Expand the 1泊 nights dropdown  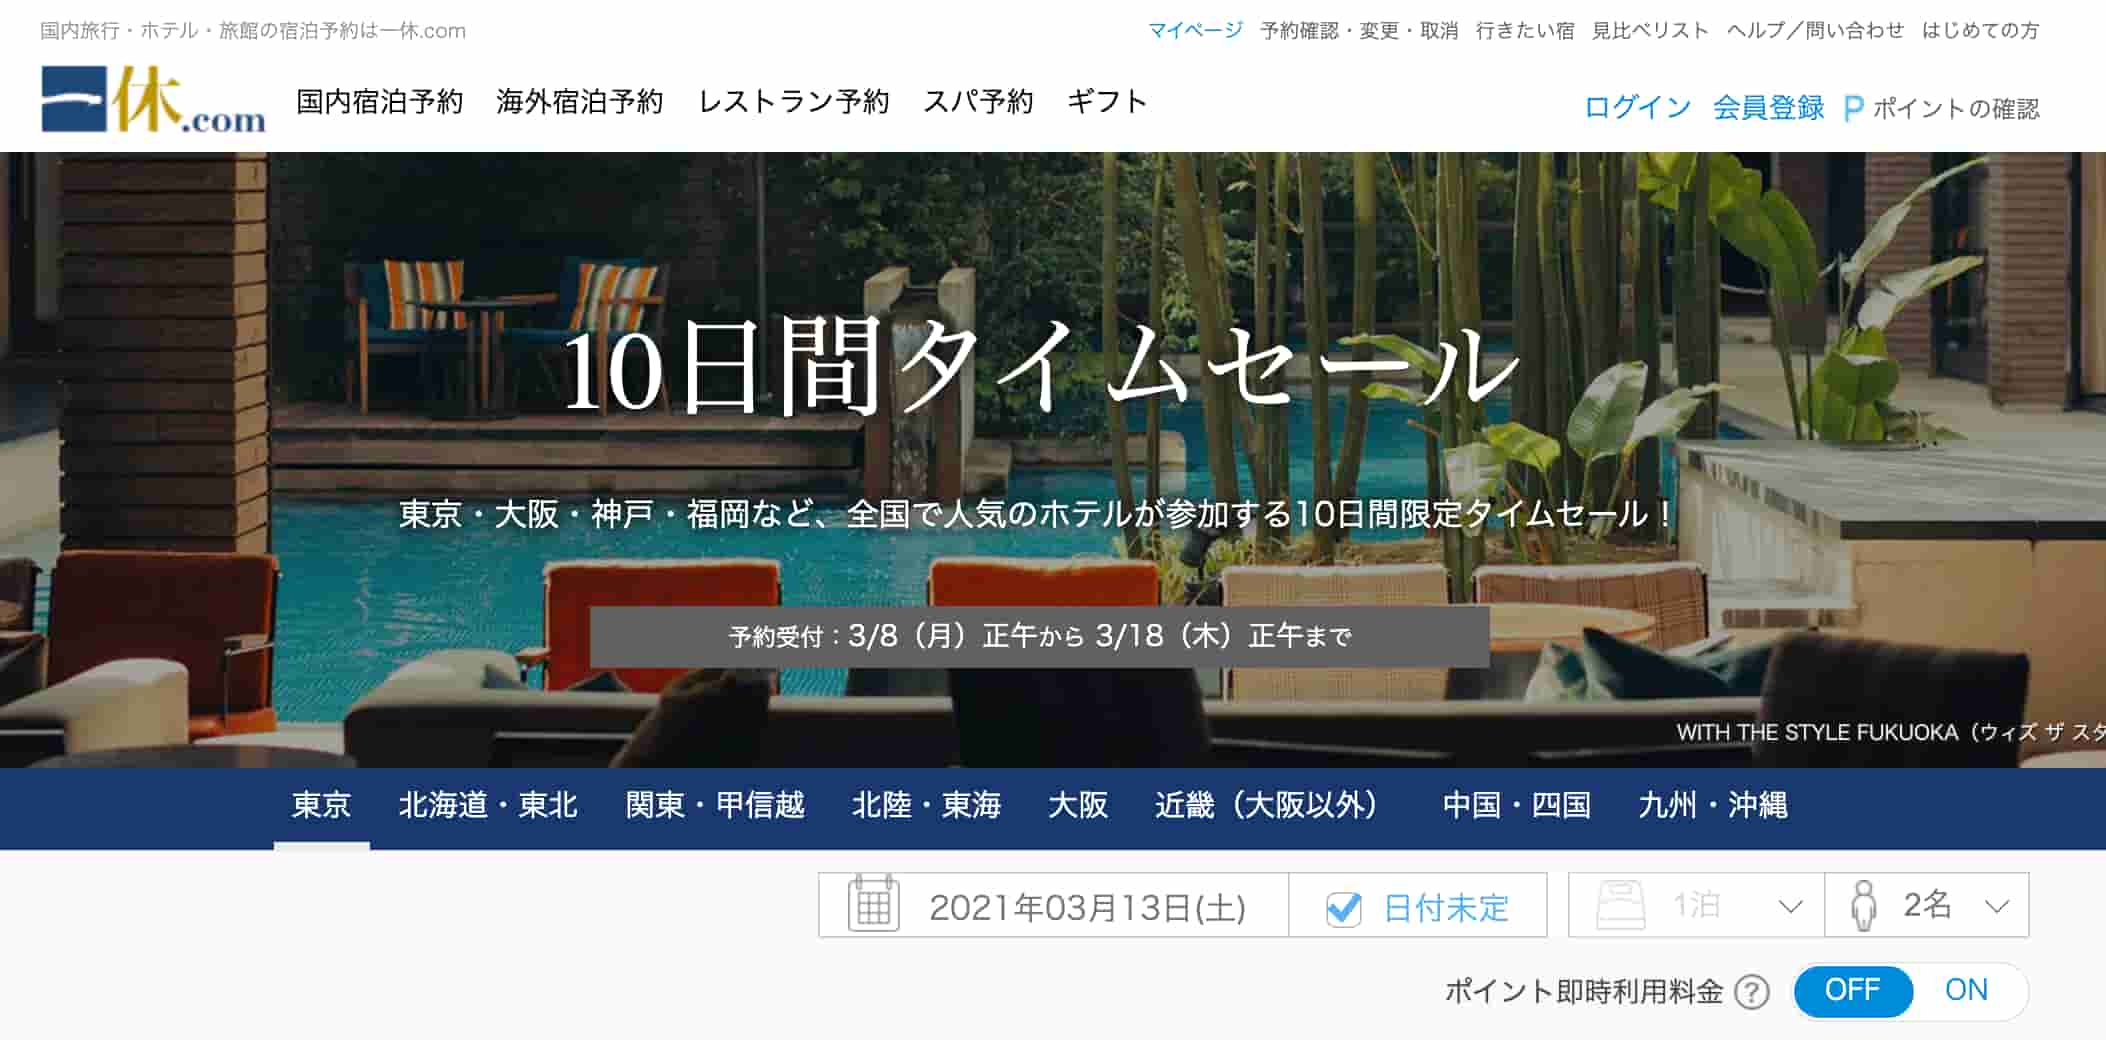[x=1697, y=905]
